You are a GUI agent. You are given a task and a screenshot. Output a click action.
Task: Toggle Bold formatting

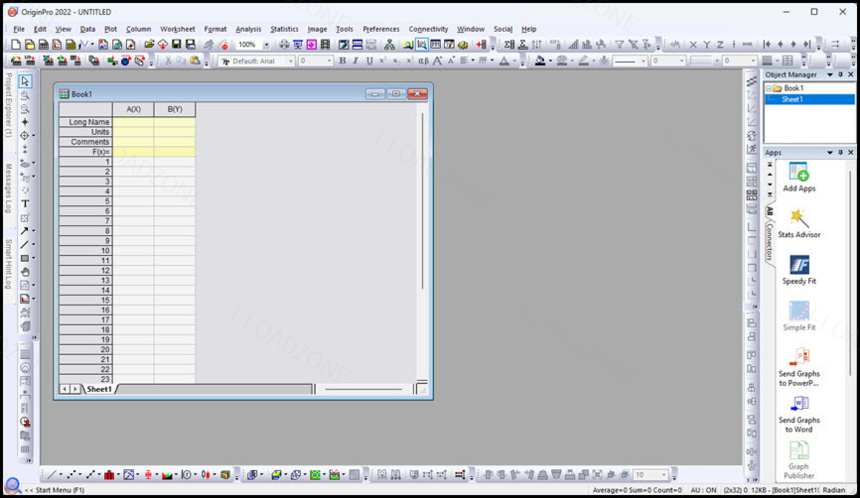tap(342, 61)
